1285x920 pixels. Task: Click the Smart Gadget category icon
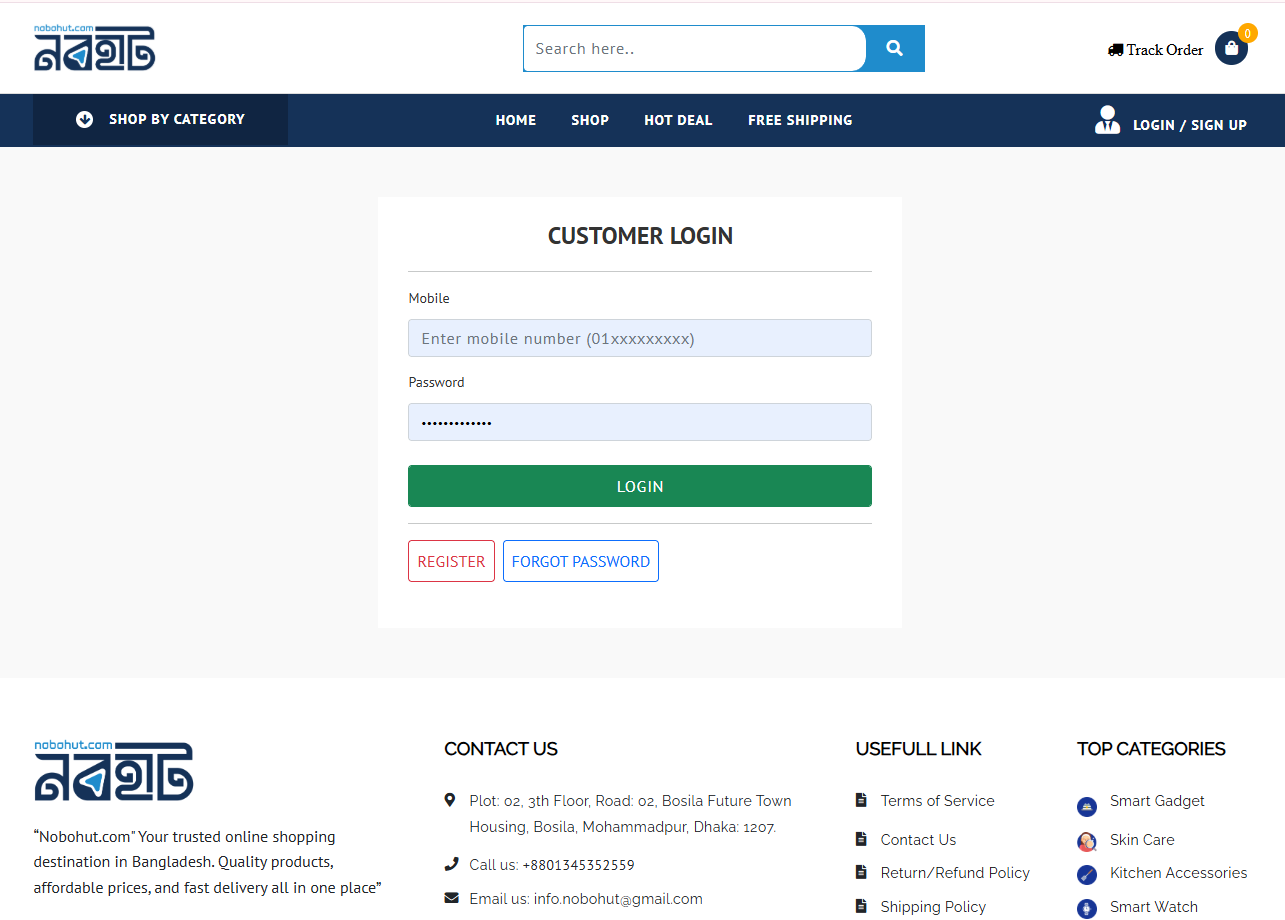1087,807
